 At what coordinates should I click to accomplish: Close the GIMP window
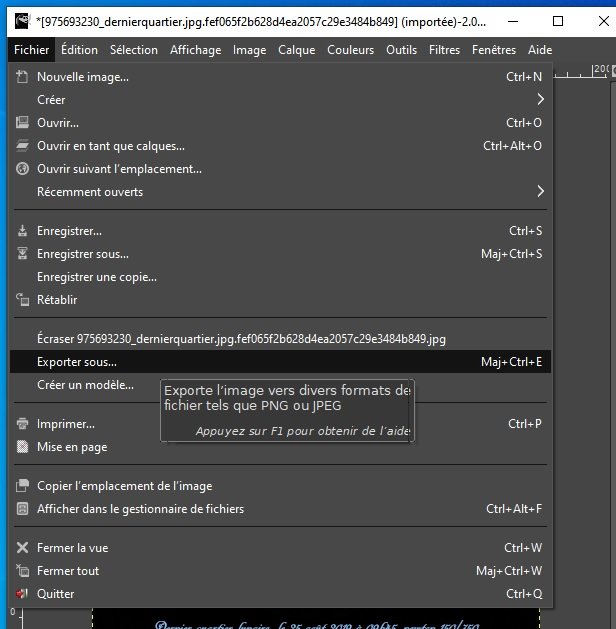pyautogui.click(x=603, y=21)
